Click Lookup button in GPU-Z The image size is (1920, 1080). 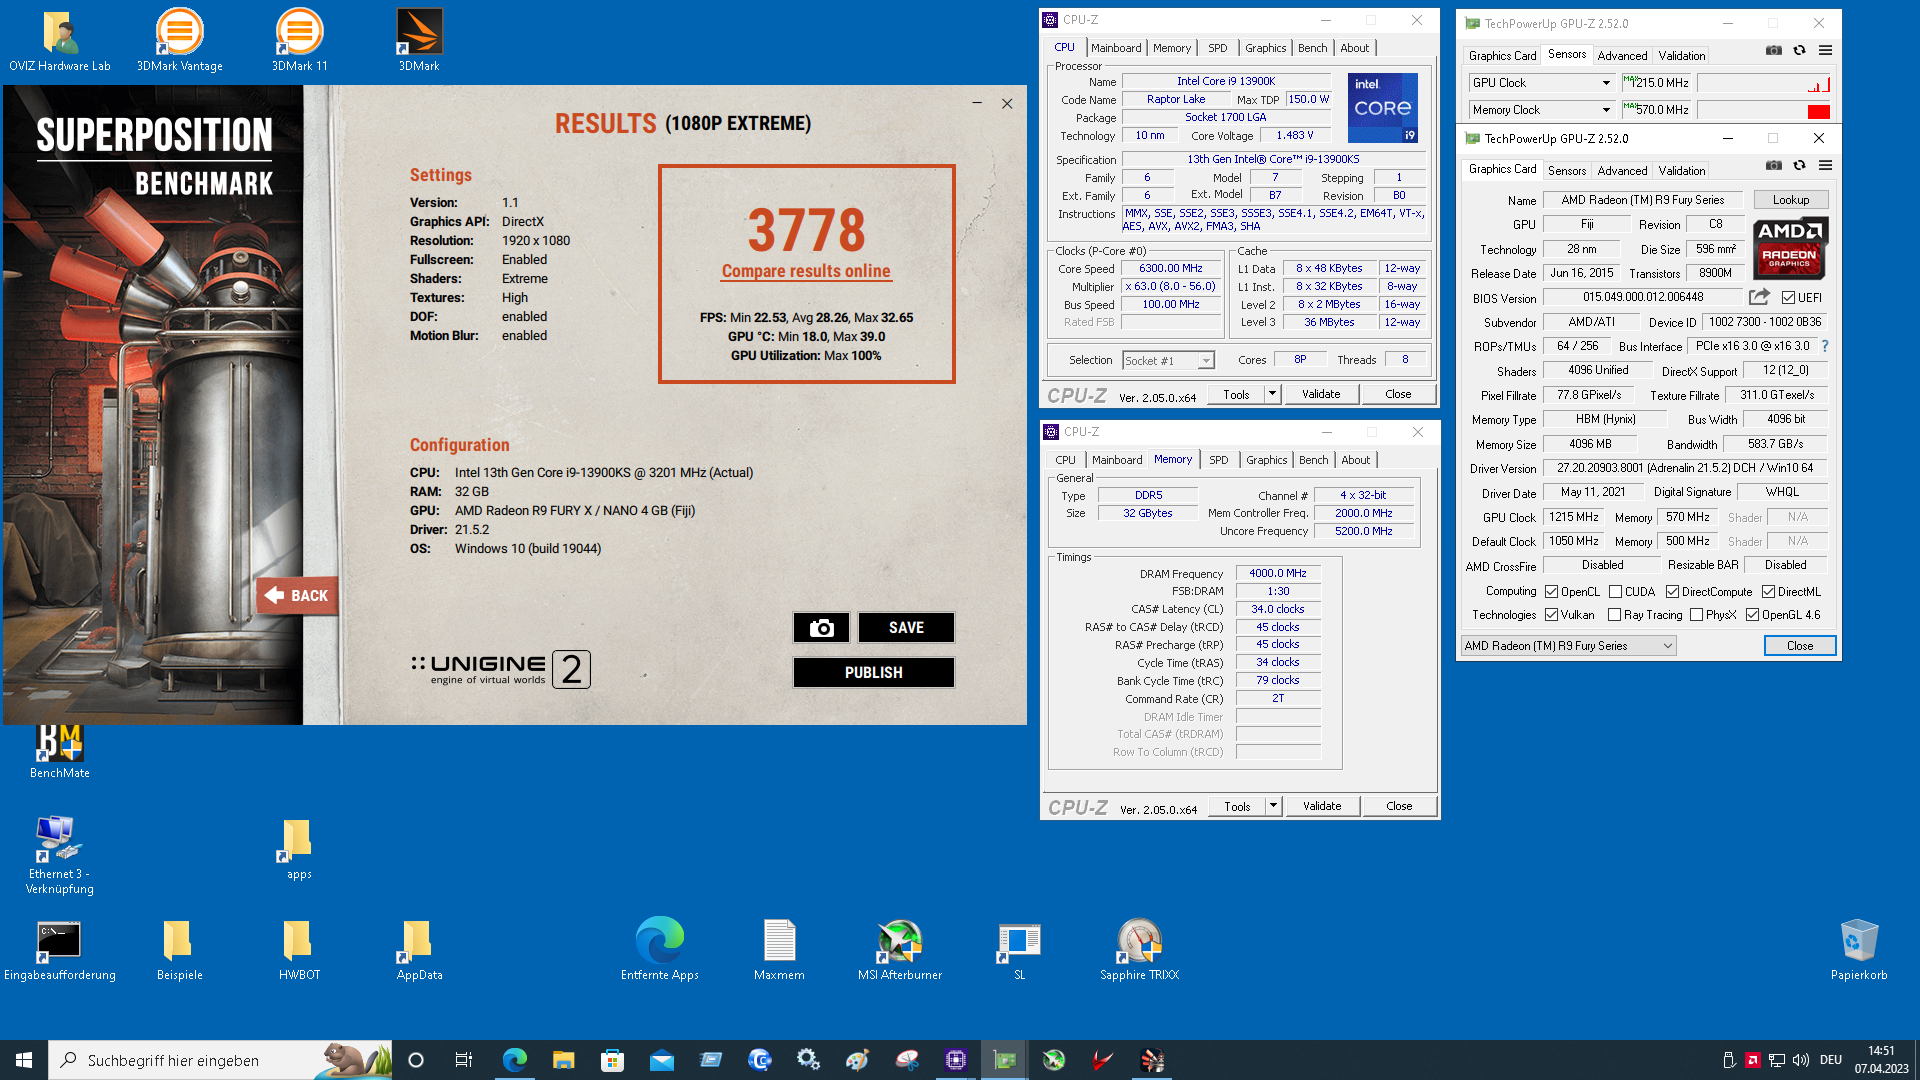click(1791, 200)
